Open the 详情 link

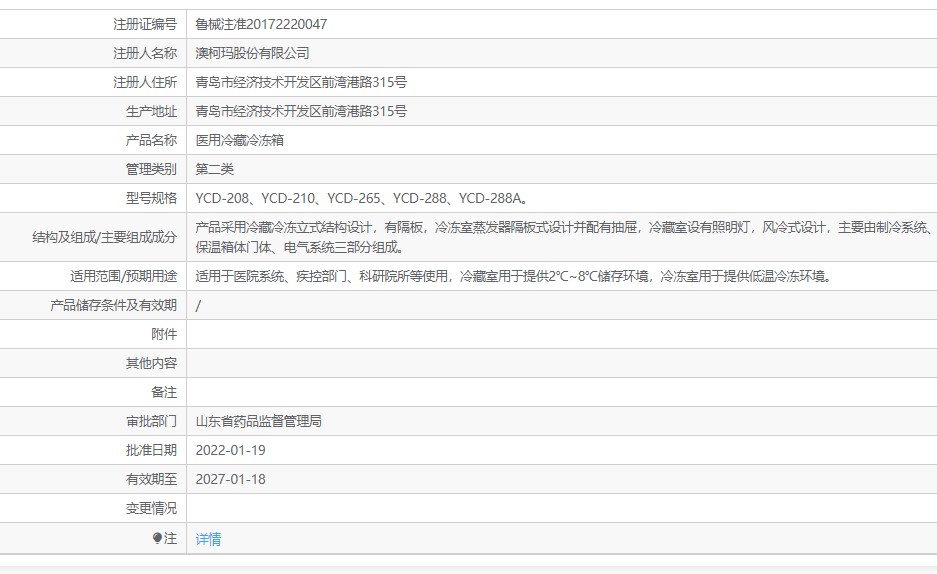pos(208,539)
